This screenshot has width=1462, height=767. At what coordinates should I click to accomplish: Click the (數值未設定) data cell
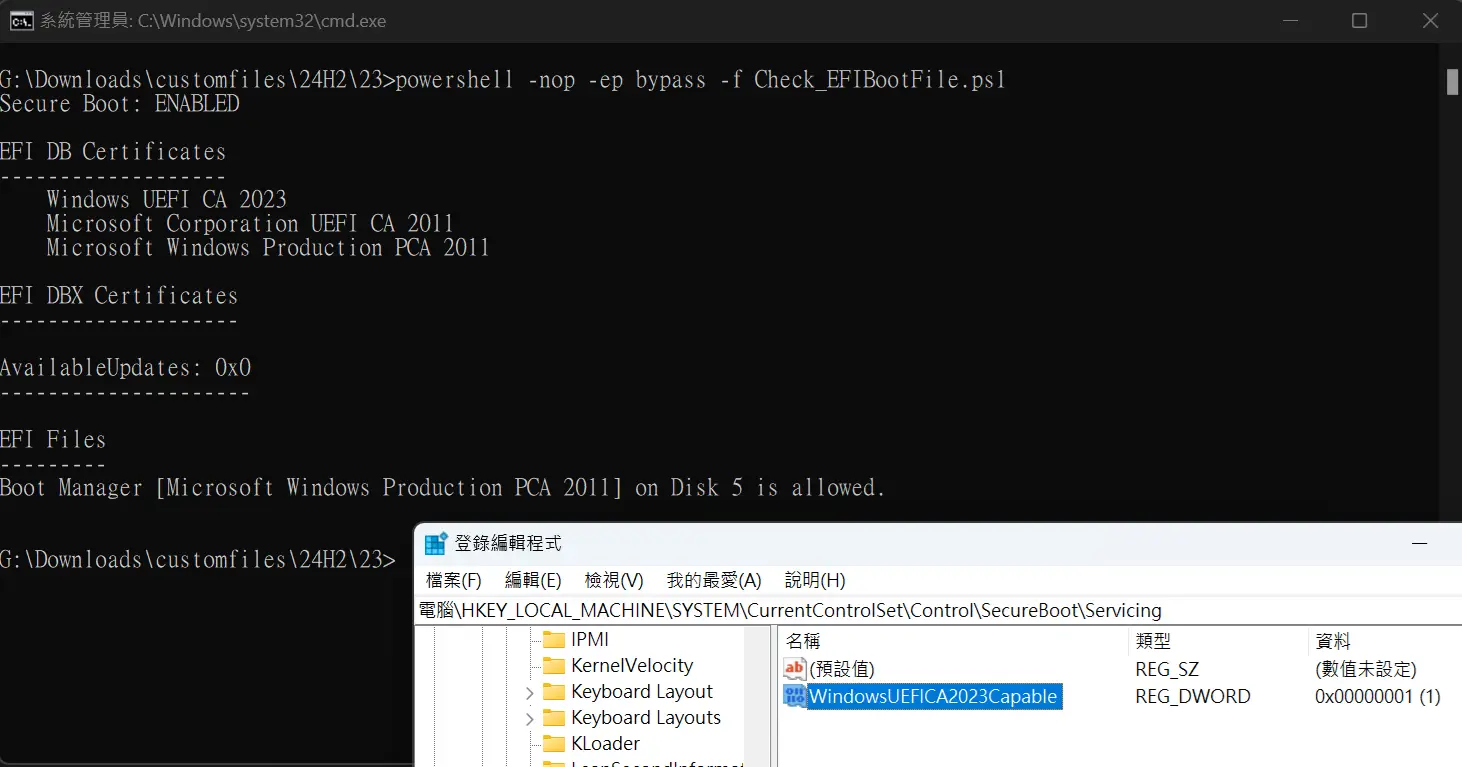1366,669
